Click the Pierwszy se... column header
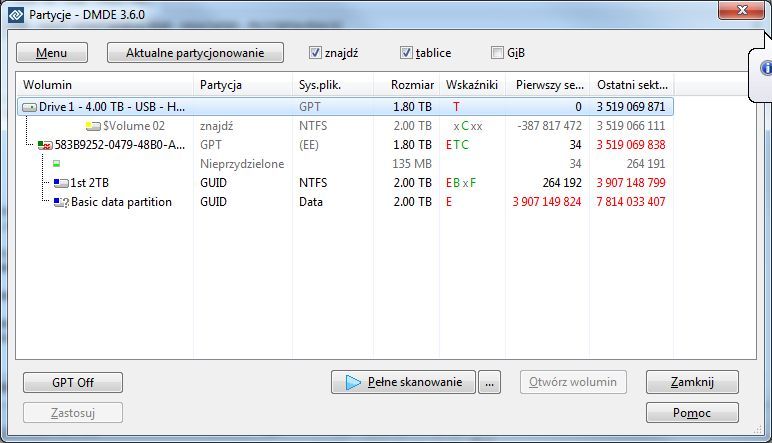772x443 pixels. [x=547, y=85]
